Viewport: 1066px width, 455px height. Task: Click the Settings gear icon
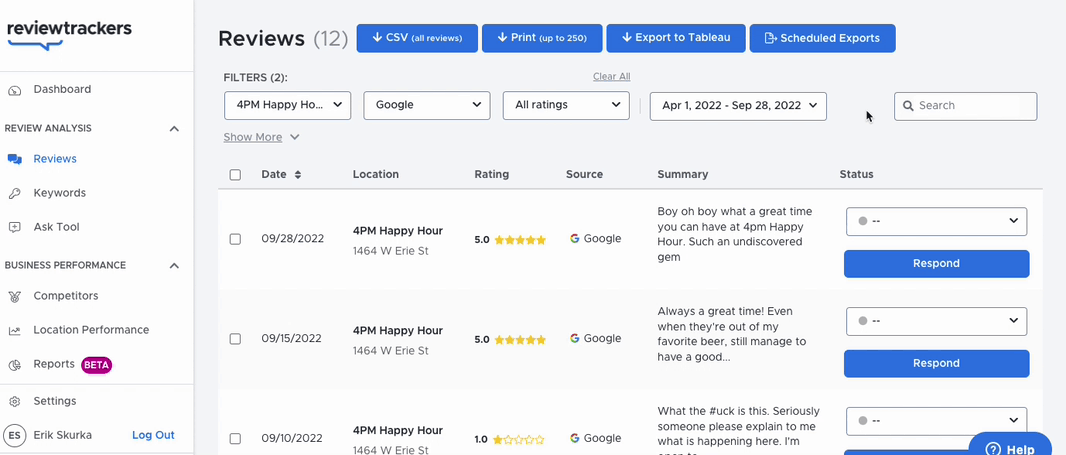(x=14, y=401)
